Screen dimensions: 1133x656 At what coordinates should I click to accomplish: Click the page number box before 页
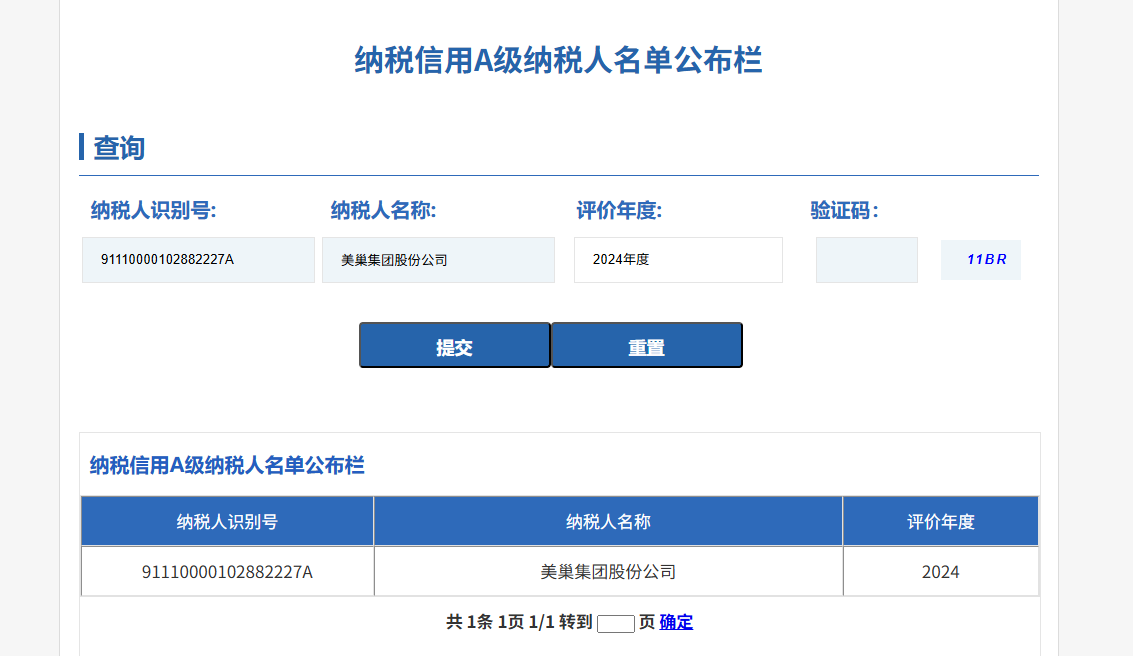pos(615,624)
